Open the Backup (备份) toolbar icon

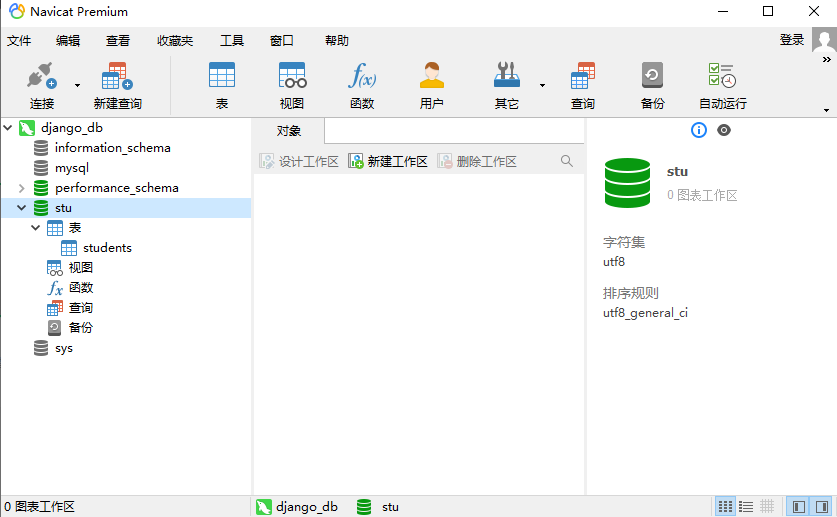pyautogui.click(x=652, y=75)
